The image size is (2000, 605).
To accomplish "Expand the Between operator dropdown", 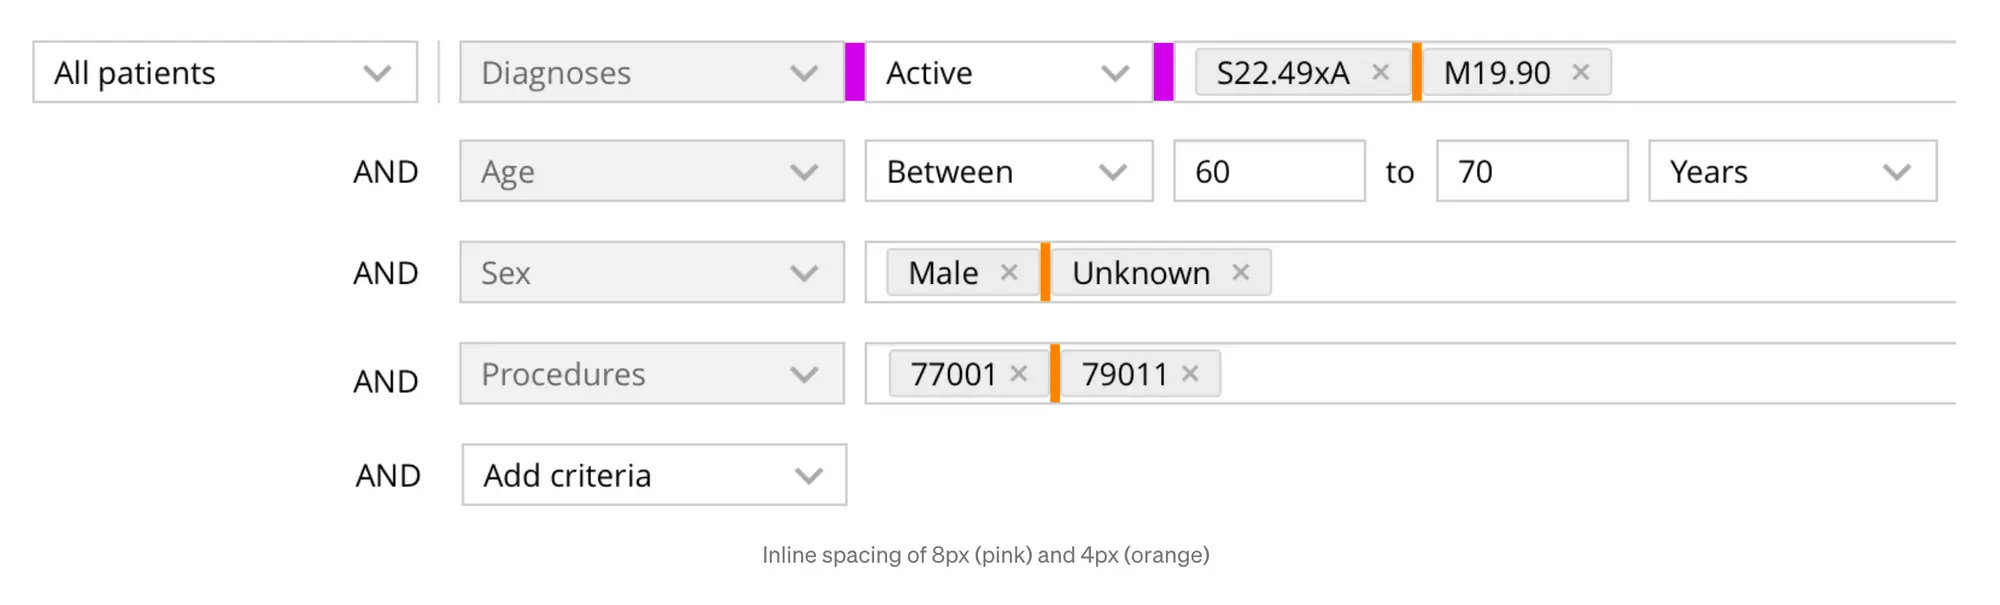I will point(1008,172).
